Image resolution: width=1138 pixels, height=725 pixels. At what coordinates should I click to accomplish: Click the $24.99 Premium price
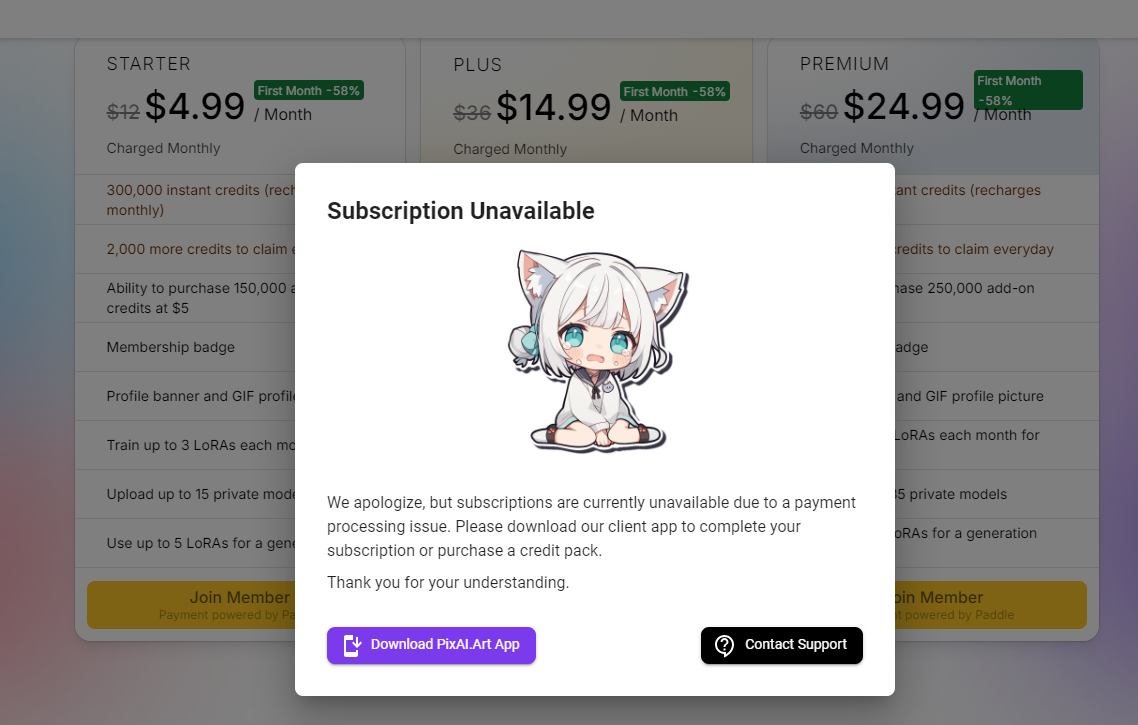tap(904, 106)
